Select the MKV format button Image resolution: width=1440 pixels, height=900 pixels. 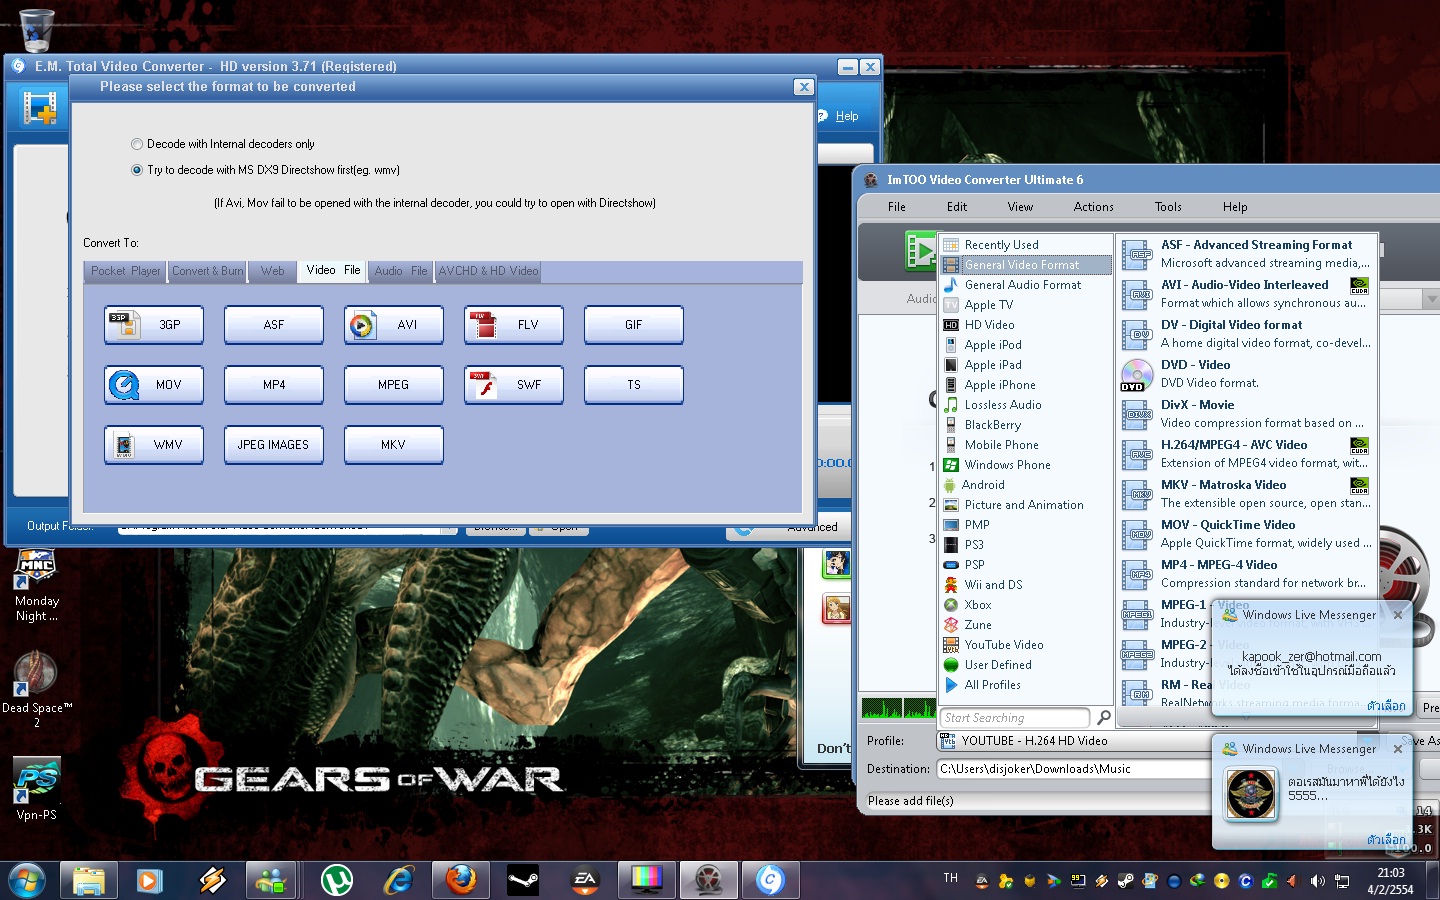(x=394, y=445)
